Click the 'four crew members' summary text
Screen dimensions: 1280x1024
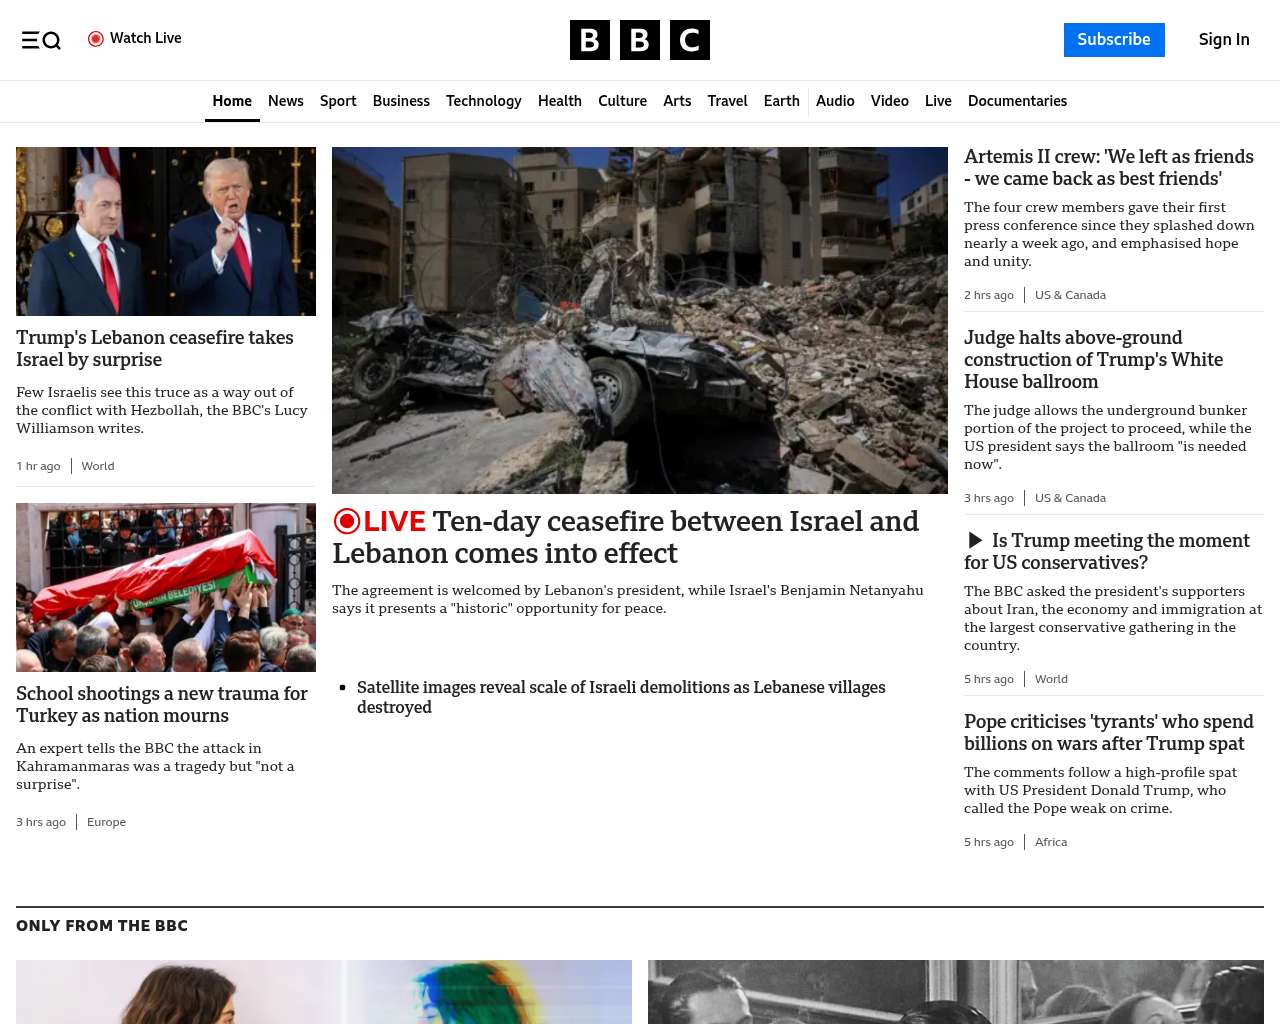pos(1109,234)
